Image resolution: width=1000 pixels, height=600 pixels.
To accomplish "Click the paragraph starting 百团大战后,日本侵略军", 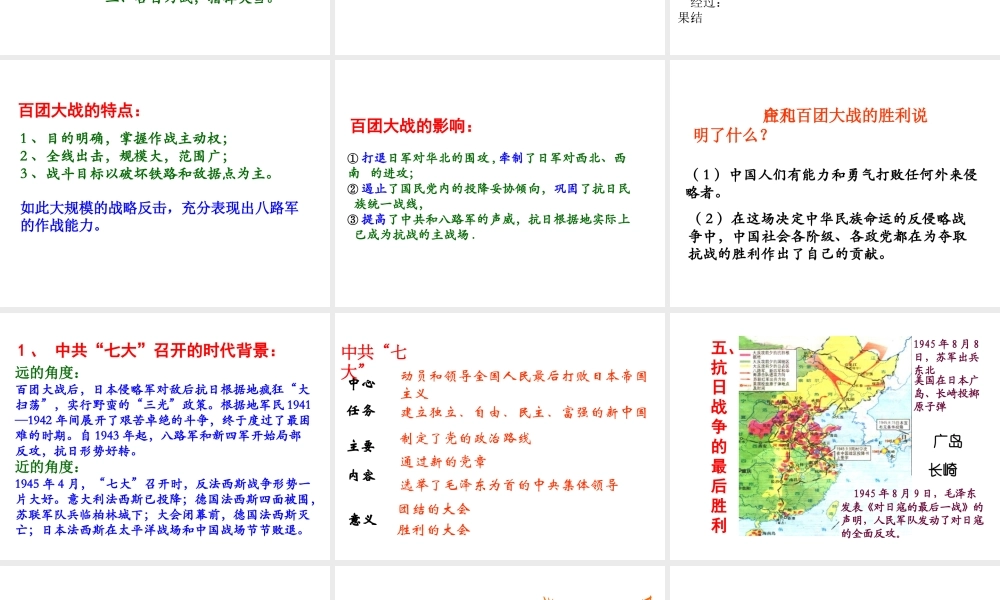I will [x=163, y=420].
